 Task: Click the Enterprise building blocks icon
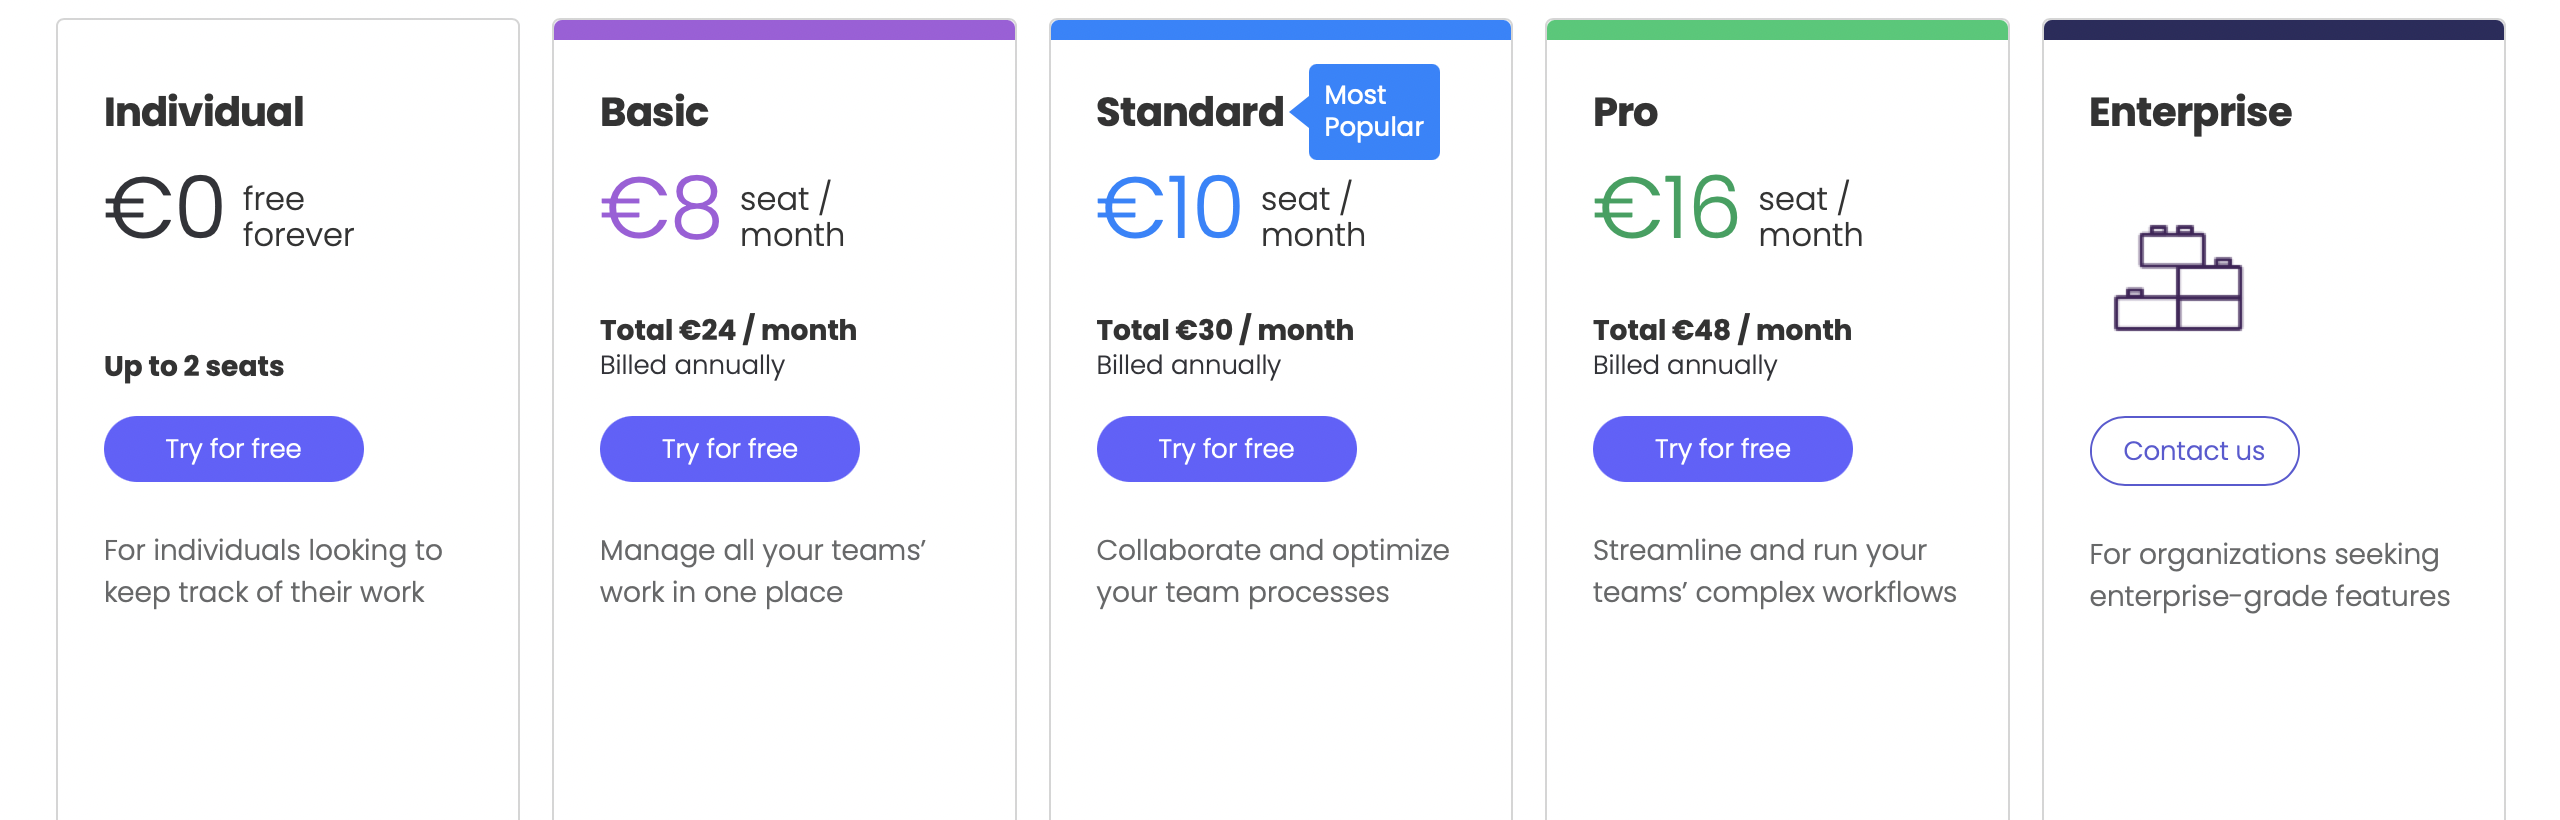2178,278
